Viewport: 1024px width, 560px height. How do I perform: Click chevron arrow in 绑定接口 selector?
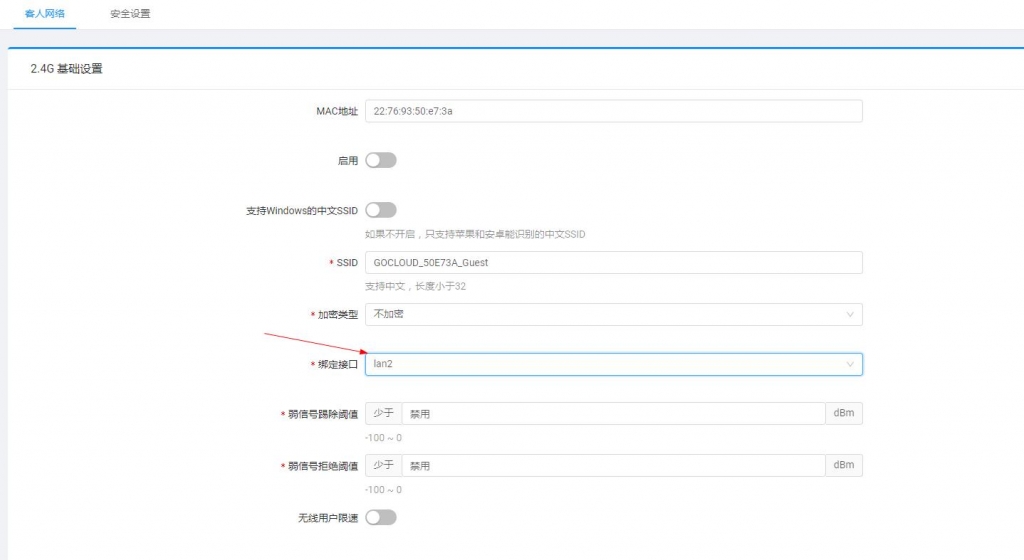pos(850,364)
